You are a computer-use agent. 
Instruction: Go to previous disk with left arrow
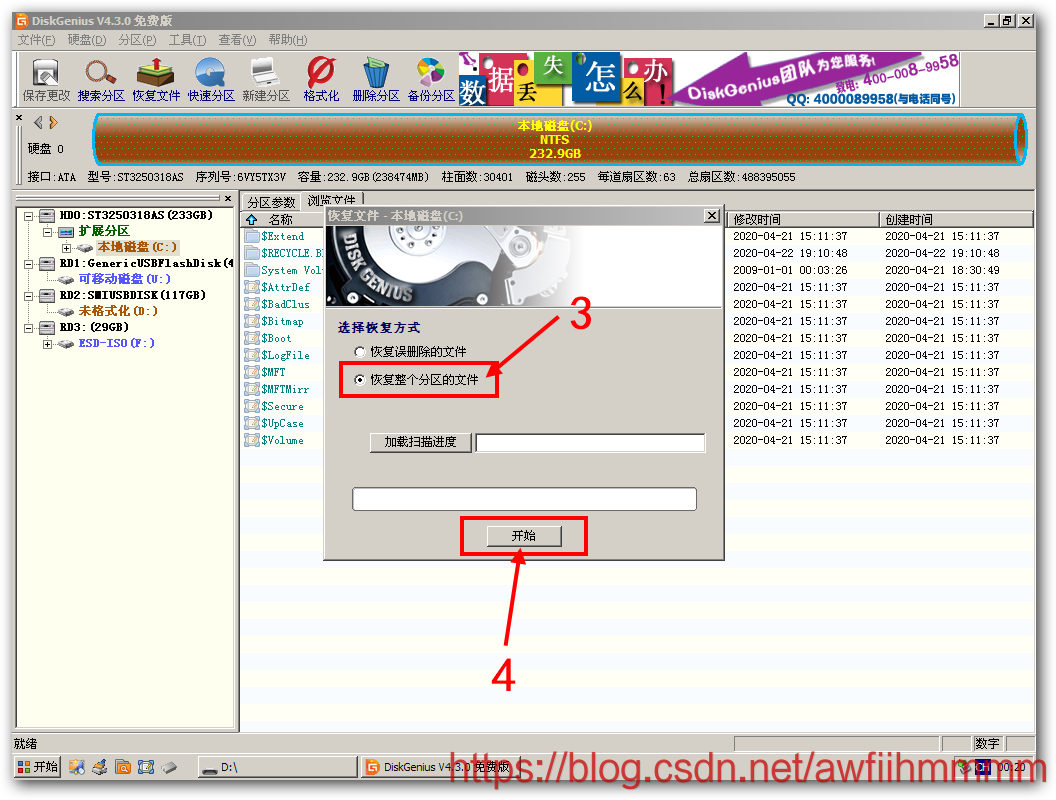pyautogui.click(x=38, y=123)
